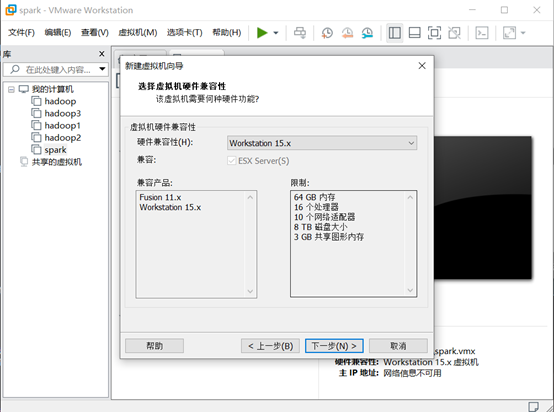The height and width of the screenshot is (412, 554).
Task: Click the message log icon in status bar
Action: pos(533,406)
